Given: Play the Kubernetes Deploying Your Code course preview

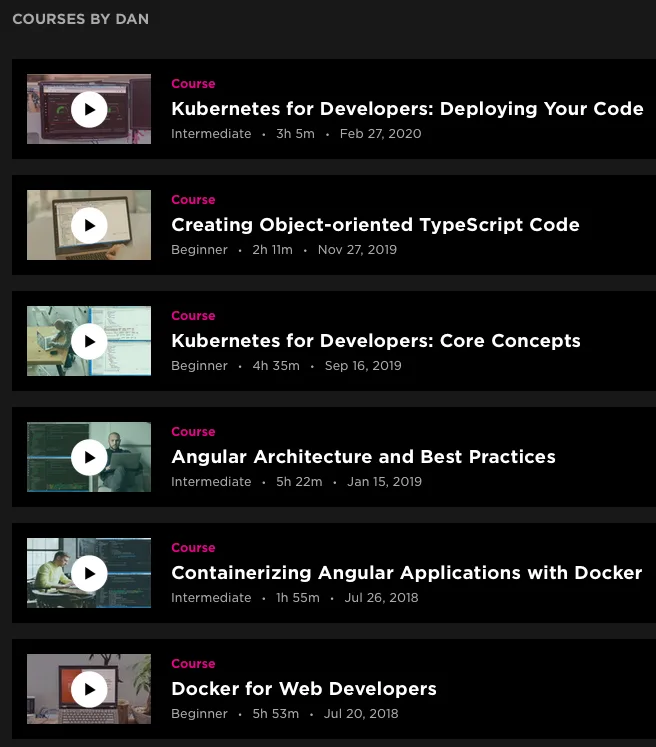Looking at the screenshot, I should [89, 109].
